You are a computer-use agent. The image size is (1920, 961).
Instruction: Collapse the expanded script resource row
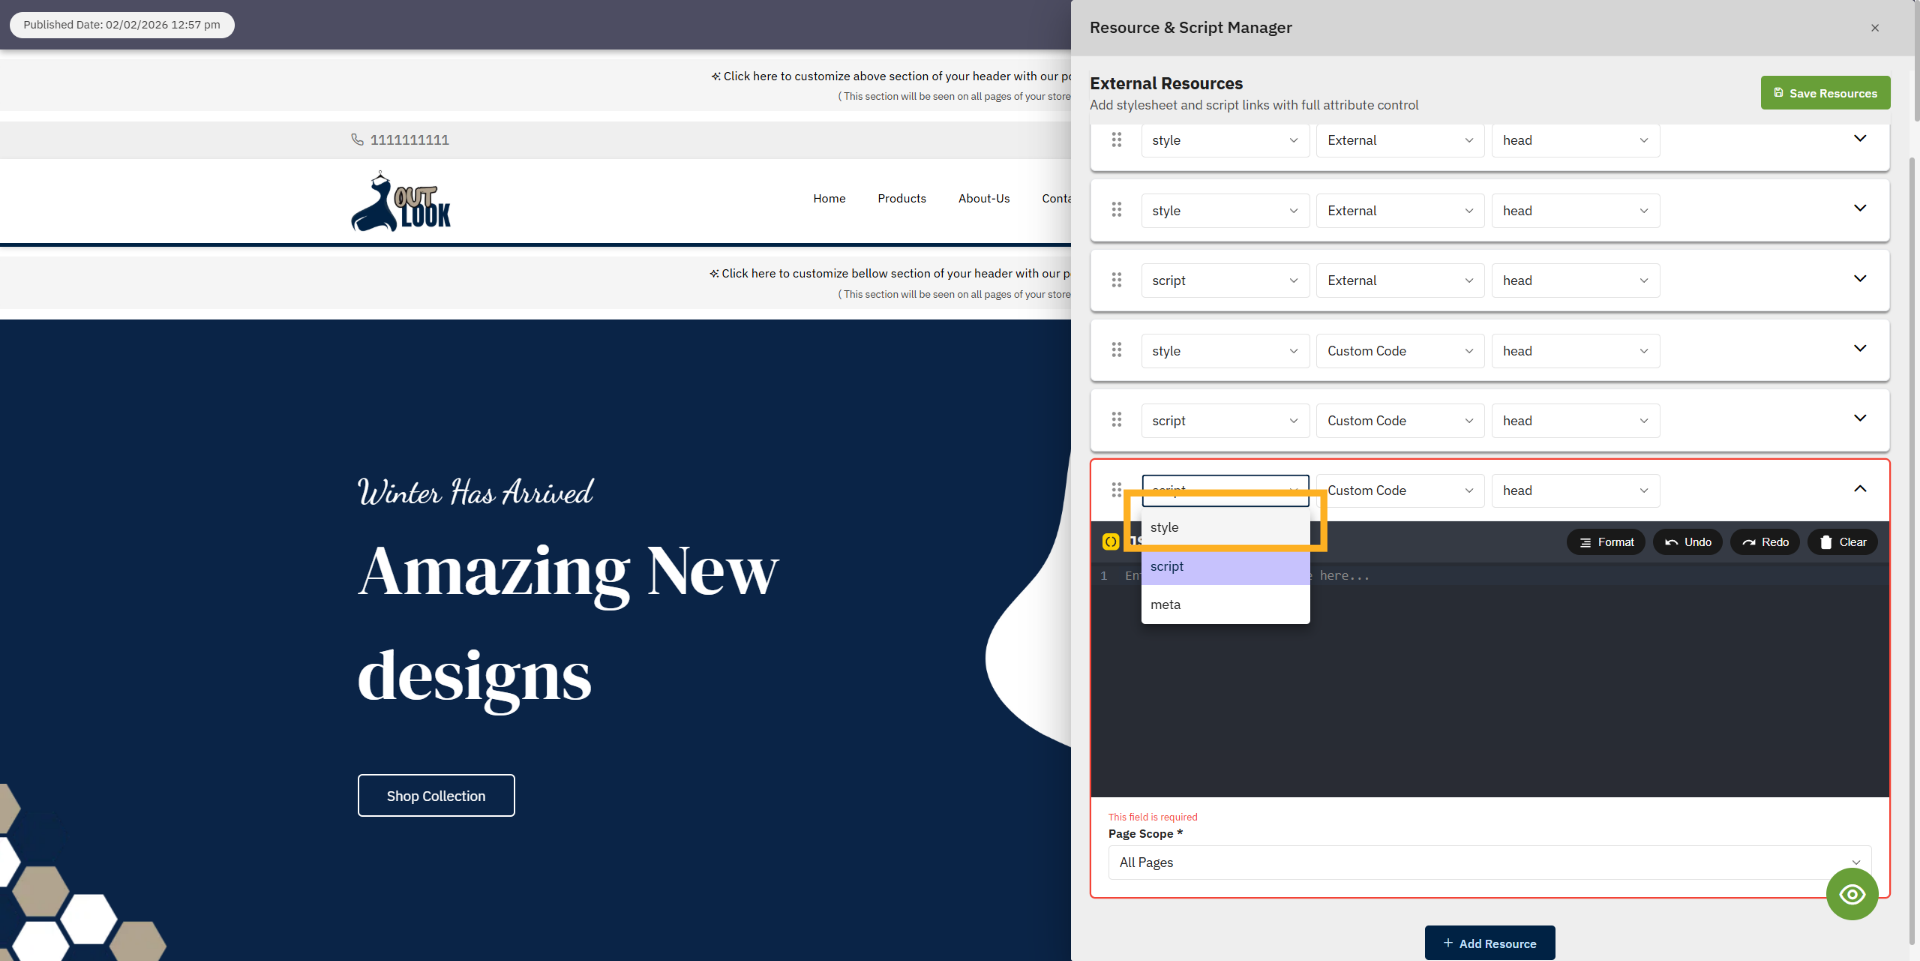(x=1860, y=489)
